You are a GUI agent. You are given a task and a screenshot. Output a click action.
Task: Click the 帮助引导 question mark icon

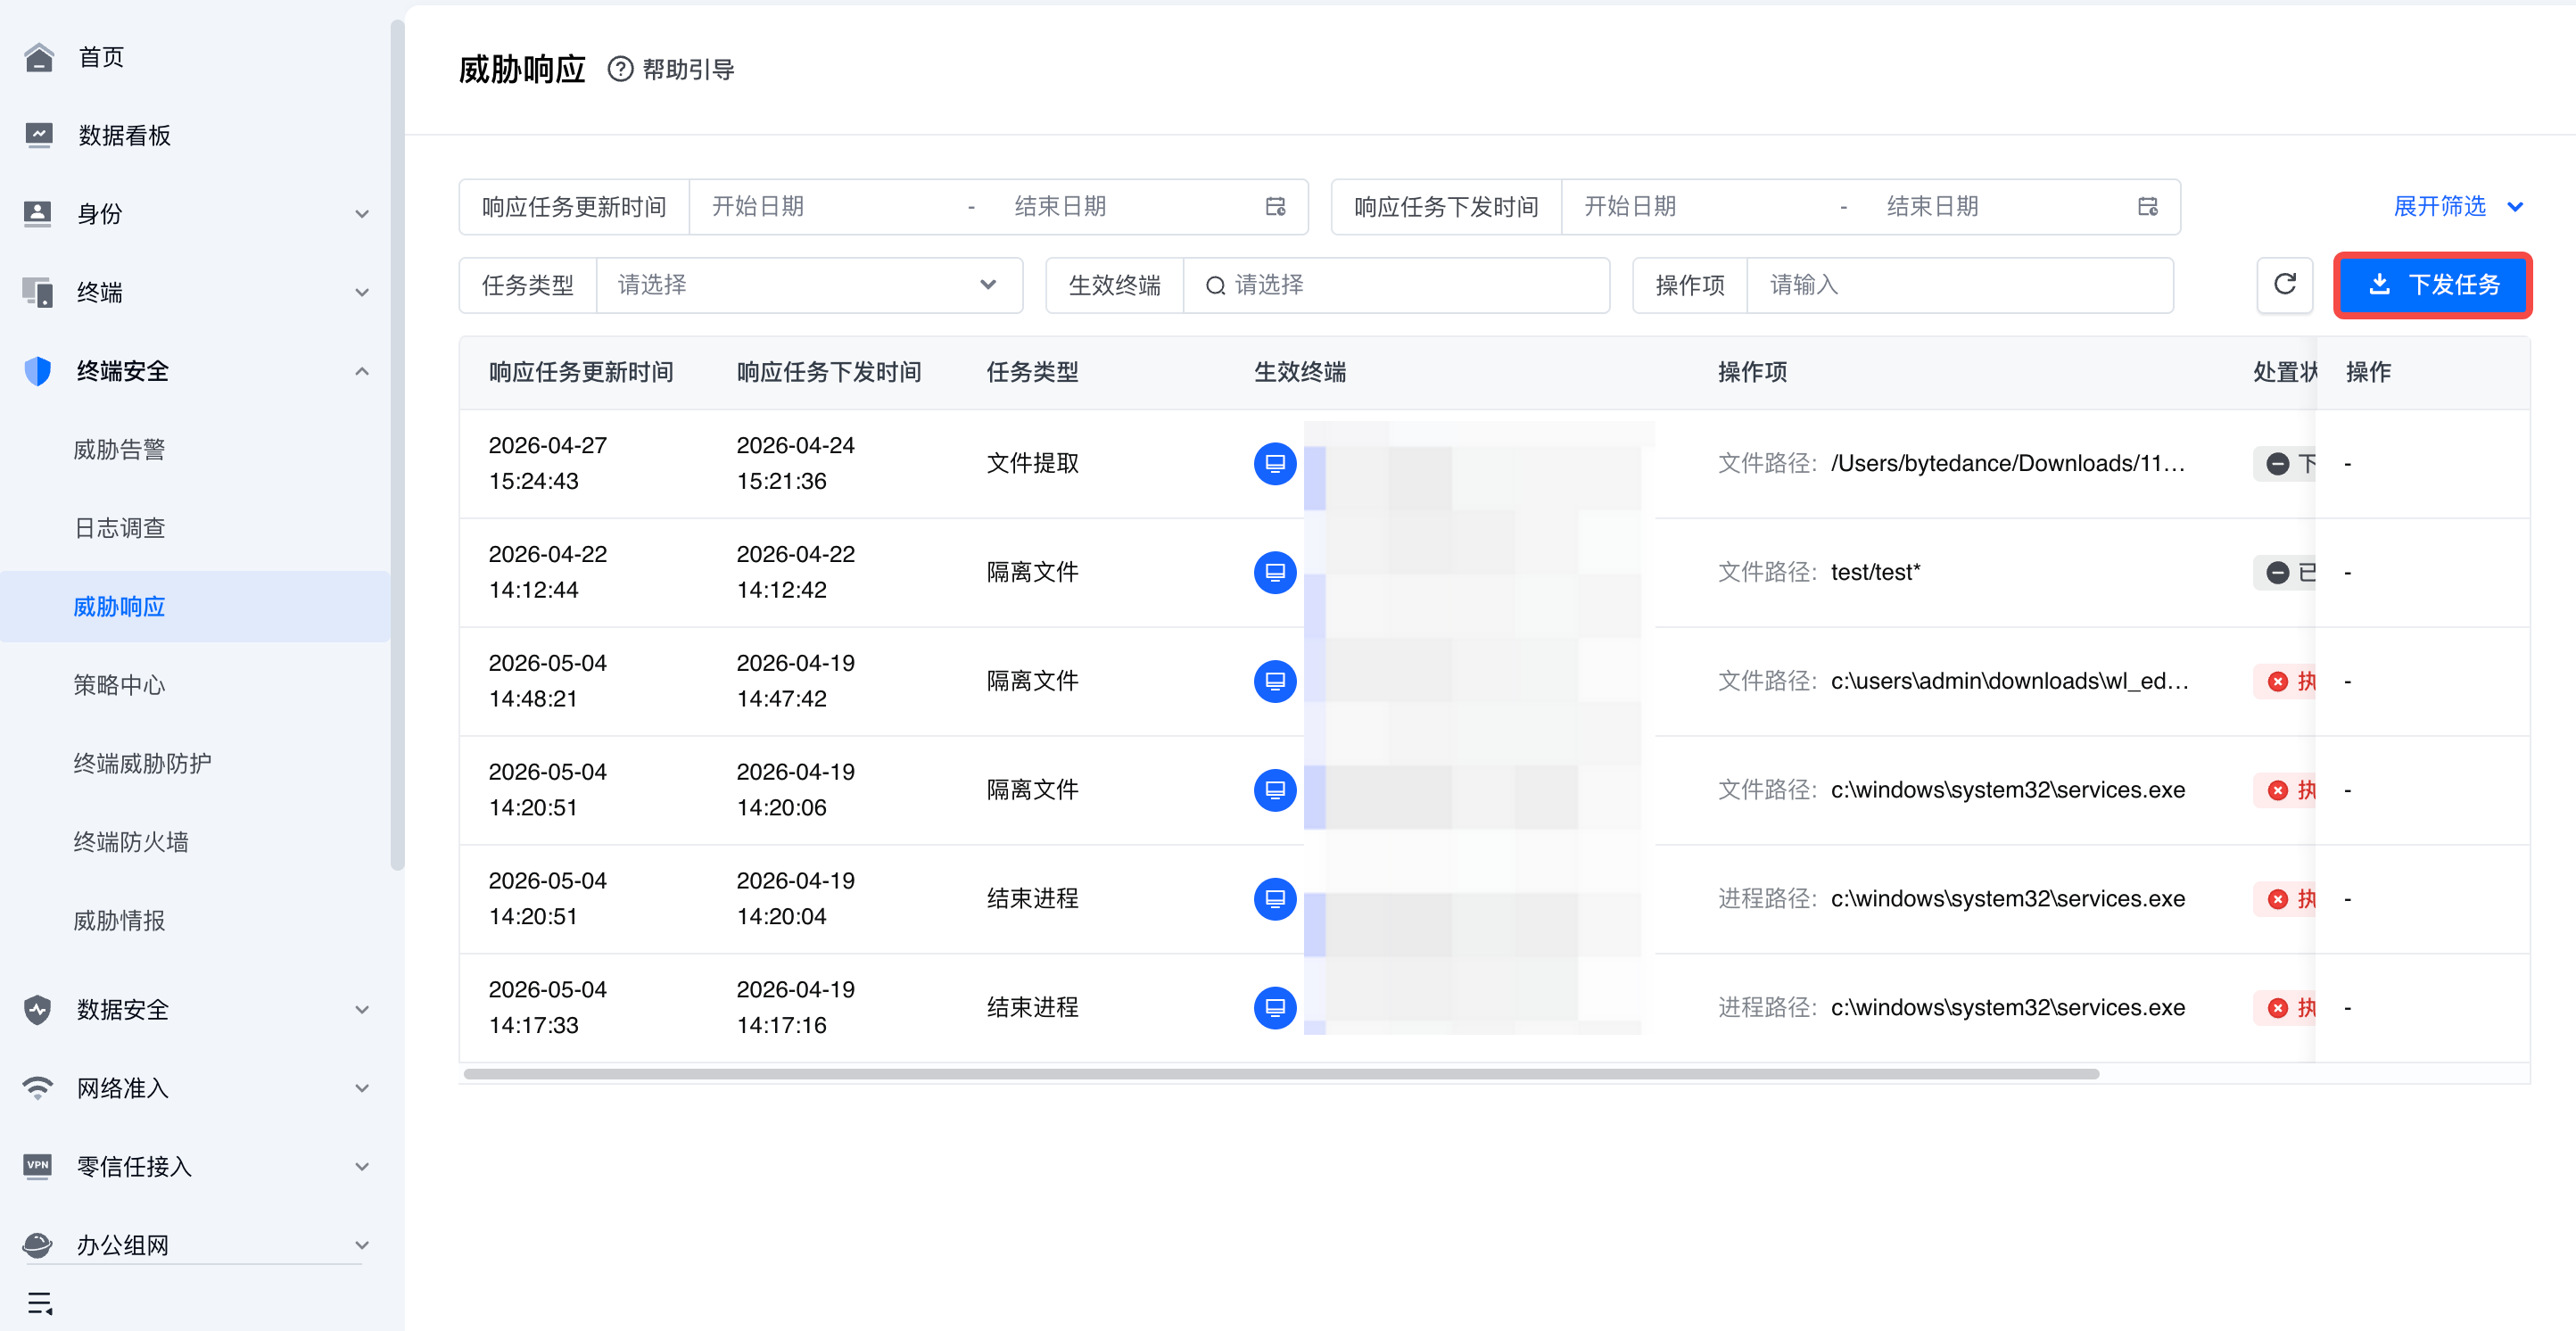[x=620, y=69]
